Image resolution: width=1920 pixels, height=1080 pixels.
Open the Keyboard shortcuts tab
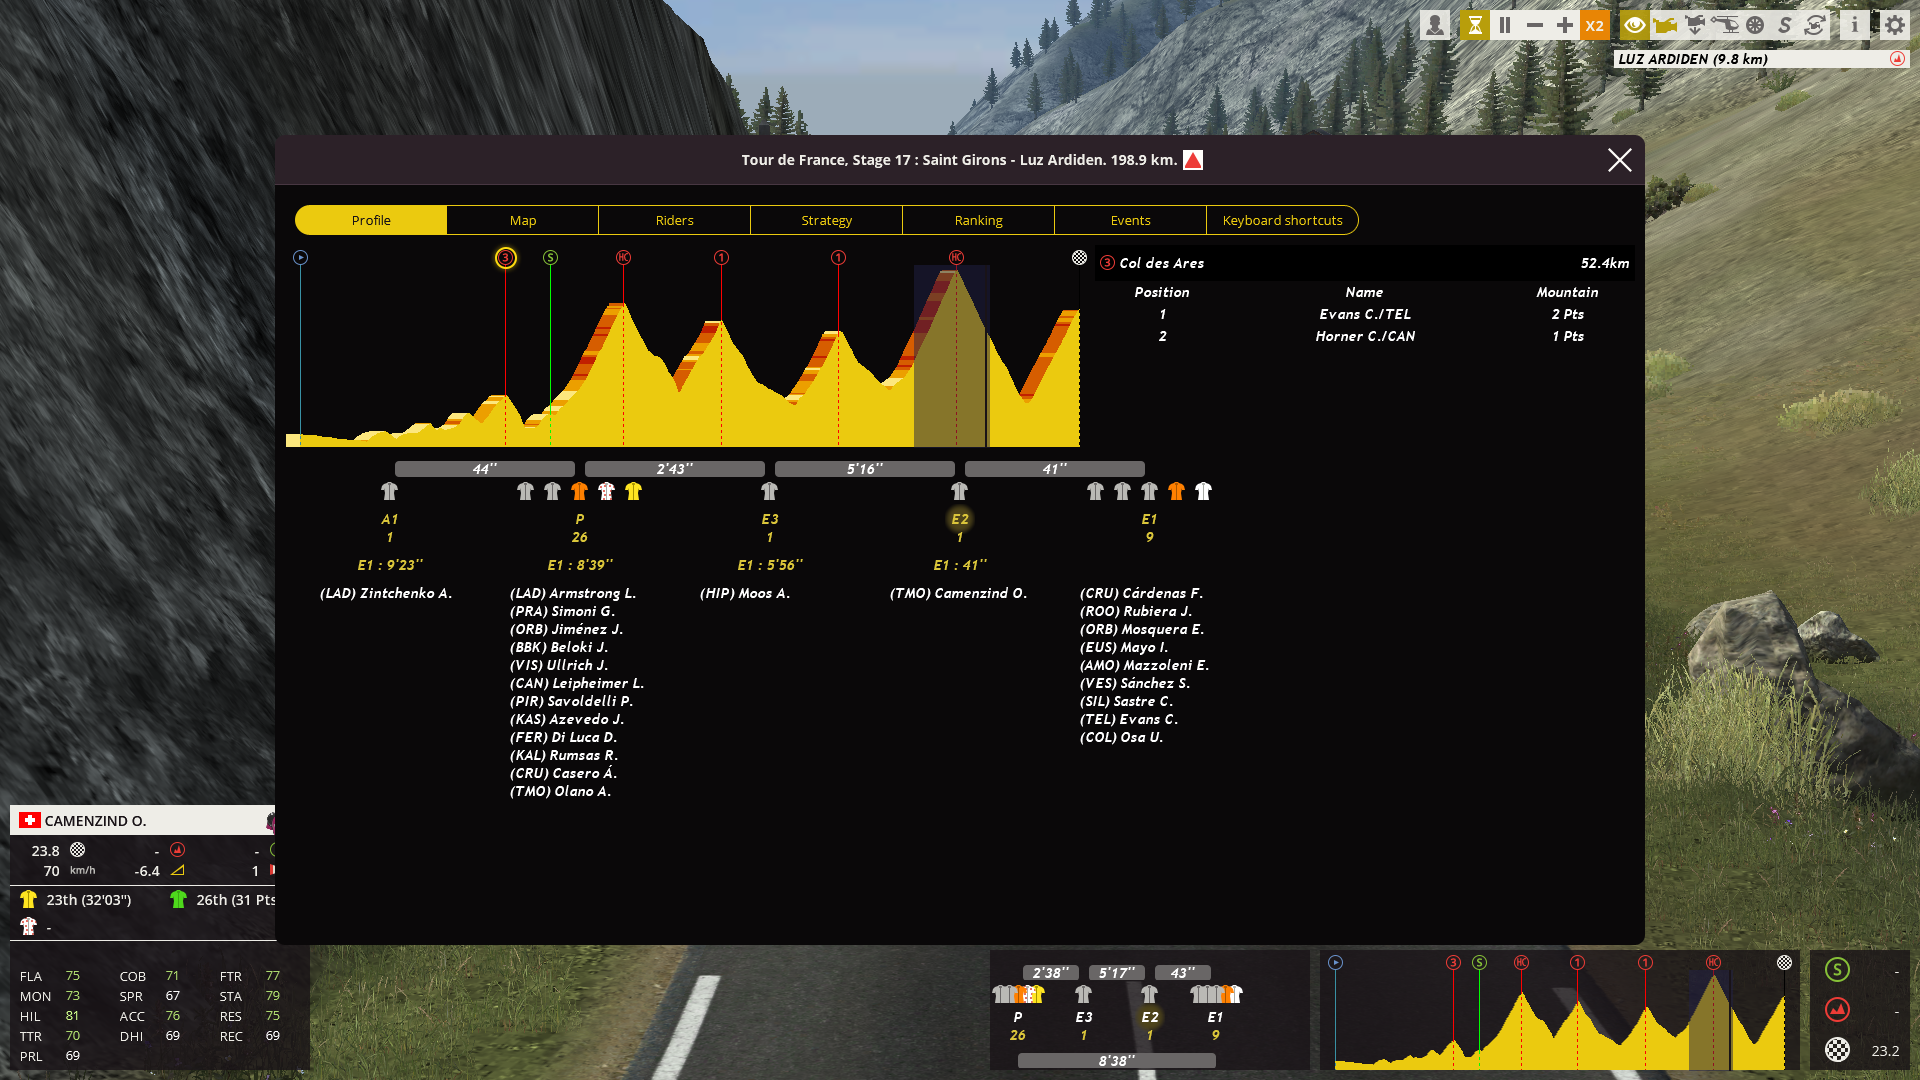pyautogui.click(x=1283, y=220)
